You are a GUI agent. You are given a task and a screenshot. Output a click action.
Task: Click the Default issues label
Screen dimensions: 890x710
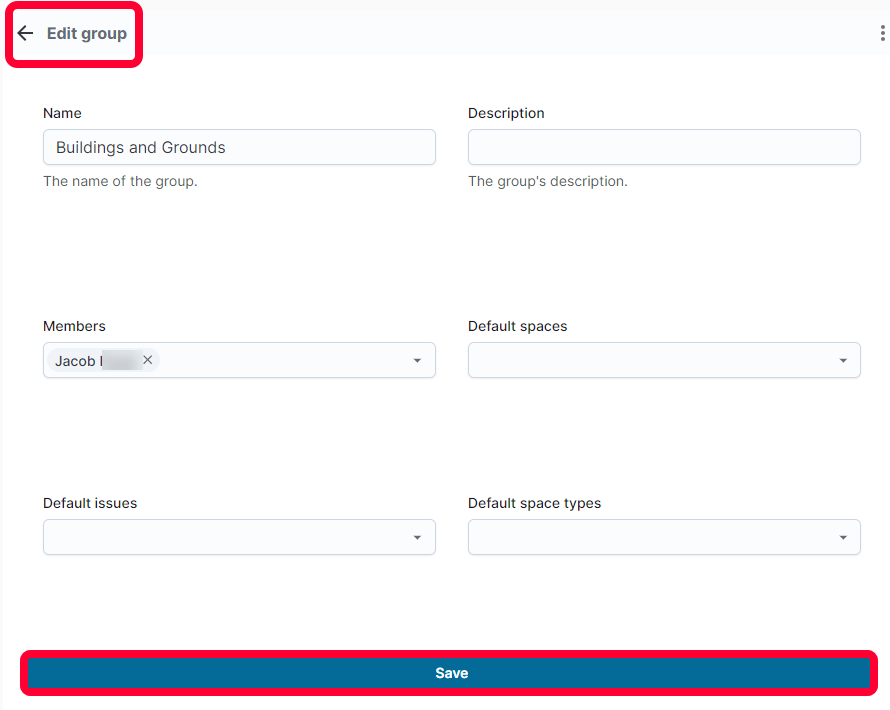(90, 503)
